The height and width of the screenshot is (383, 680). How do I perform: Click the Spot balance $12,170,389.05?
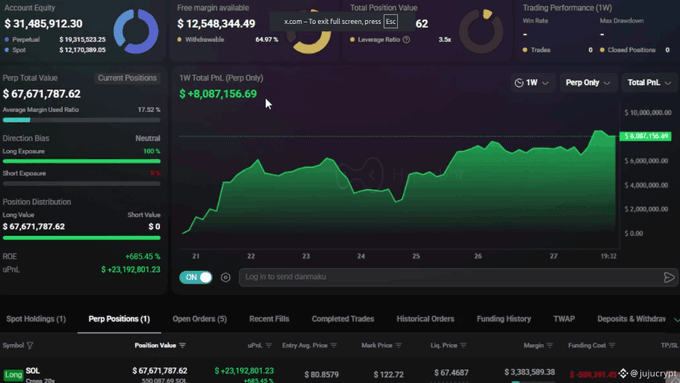click(82, 50)
